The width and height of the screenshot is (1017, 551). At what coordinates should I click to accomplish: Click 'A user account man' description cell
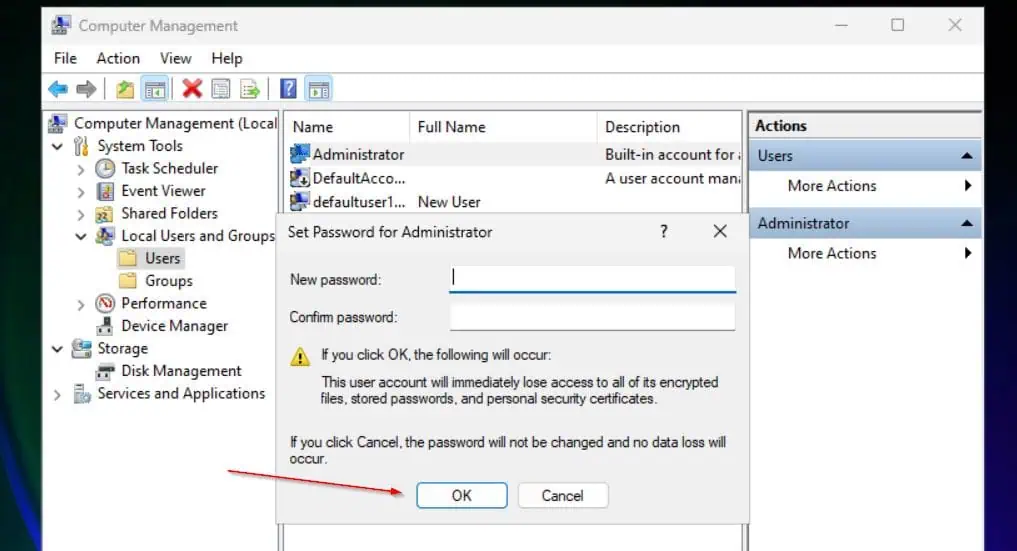tap(673, 178)
